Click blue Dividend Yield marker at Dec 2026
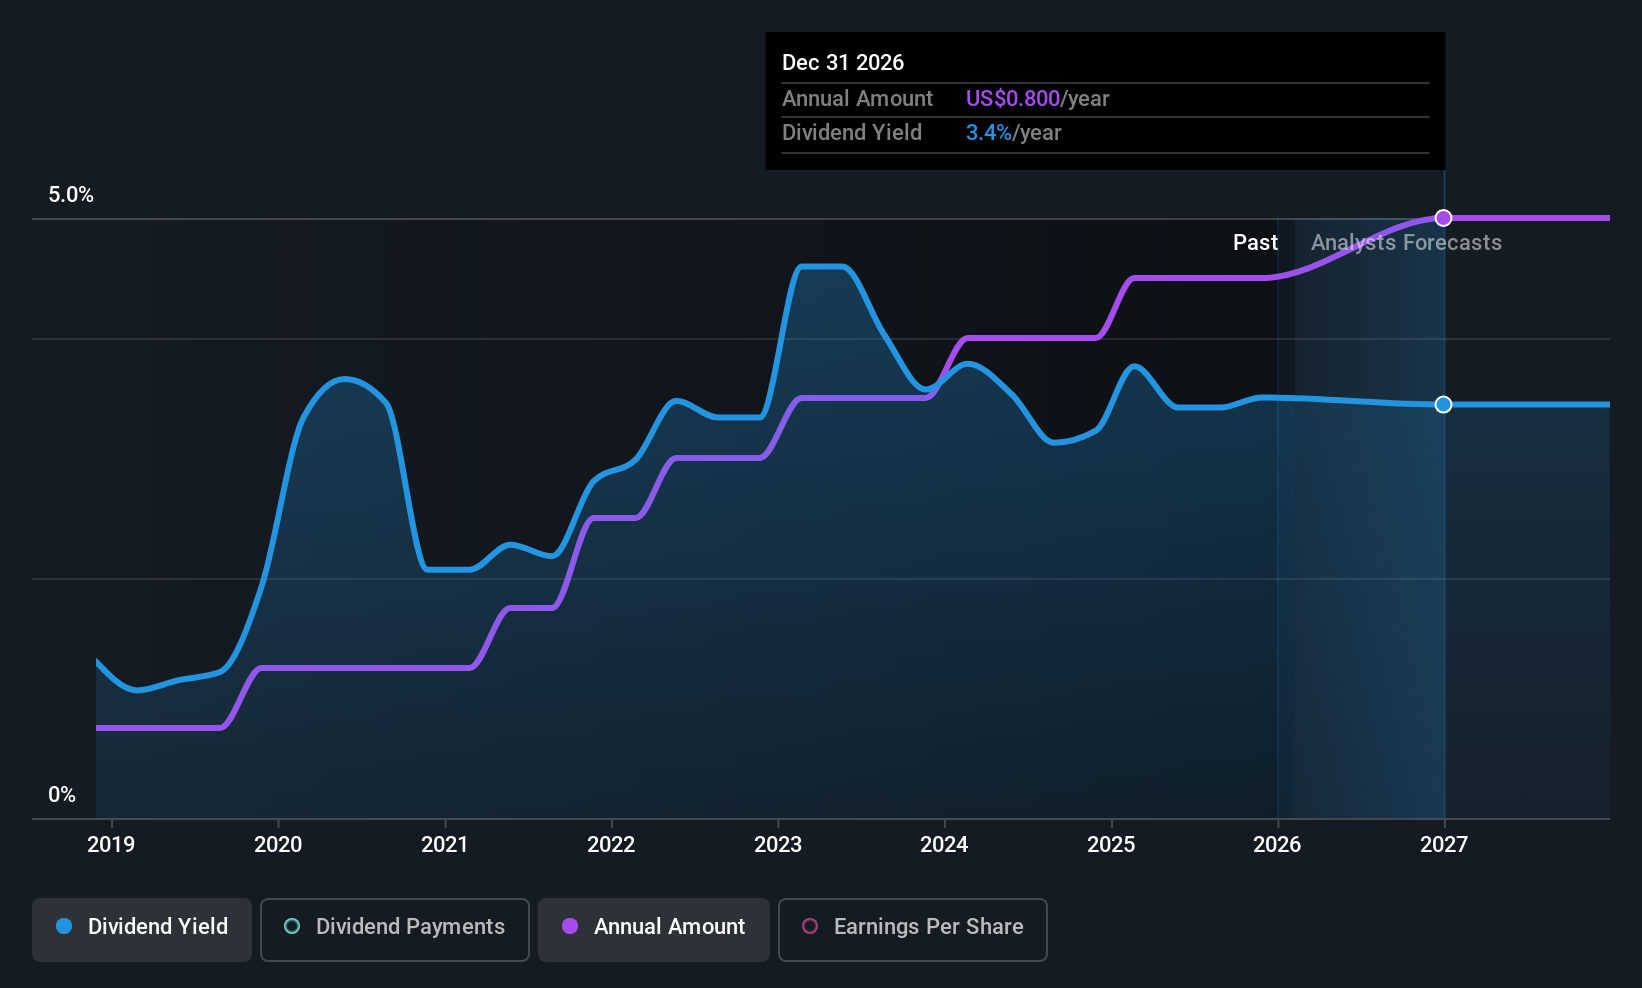This screenshot has width=1642, height=988. coord(1443,404)
